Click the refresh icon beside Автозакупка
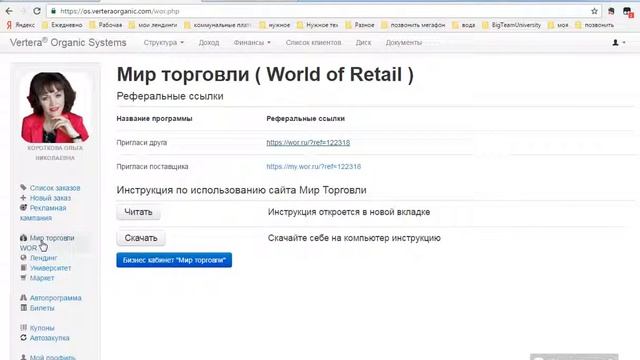Viewport: 640px width, 360px height. point(23,338)
